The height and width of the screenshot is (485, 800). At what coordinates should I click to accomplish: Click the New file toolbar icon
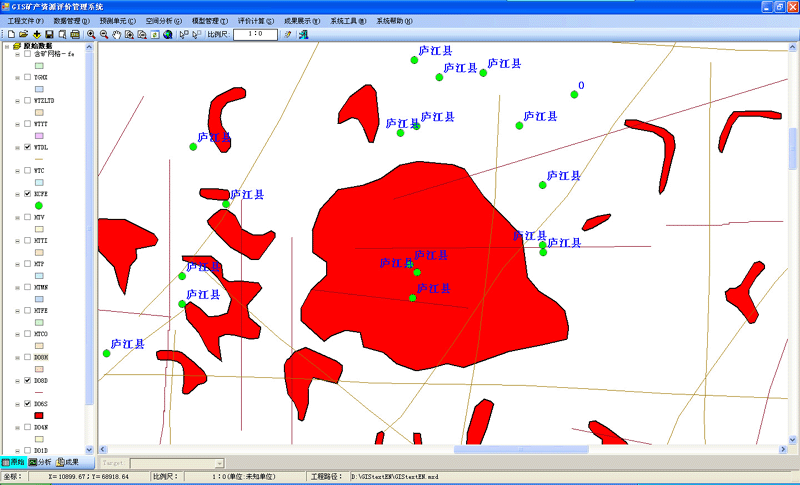10,34
